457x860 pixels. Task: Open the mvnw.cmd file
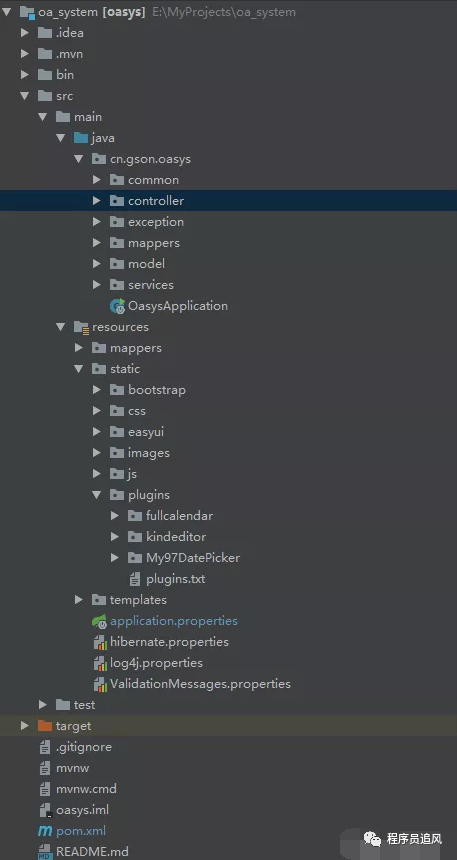click(86, 789)
